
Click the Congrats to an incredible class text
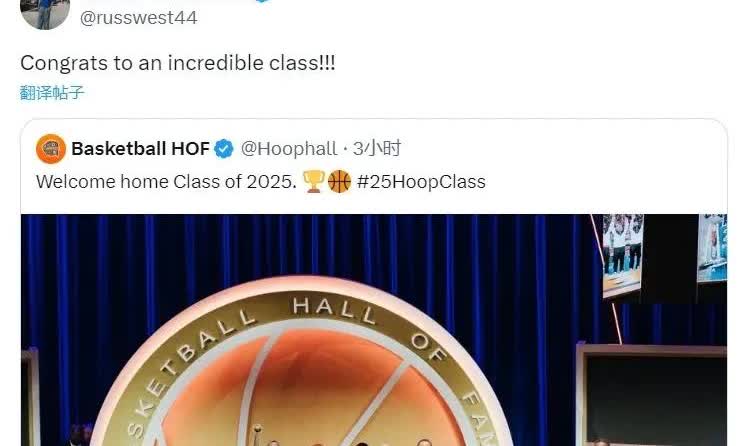coord(178,63)
